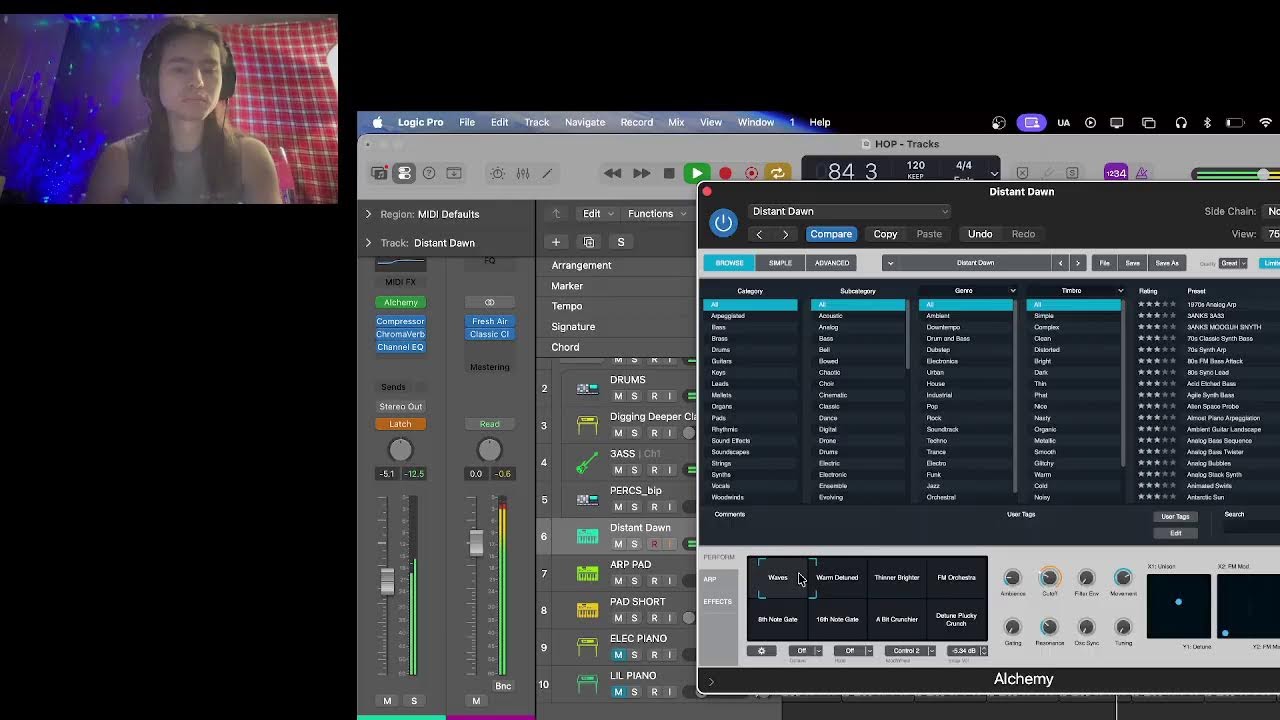
Task: Add a new track with the plus button
Action: 556,242
